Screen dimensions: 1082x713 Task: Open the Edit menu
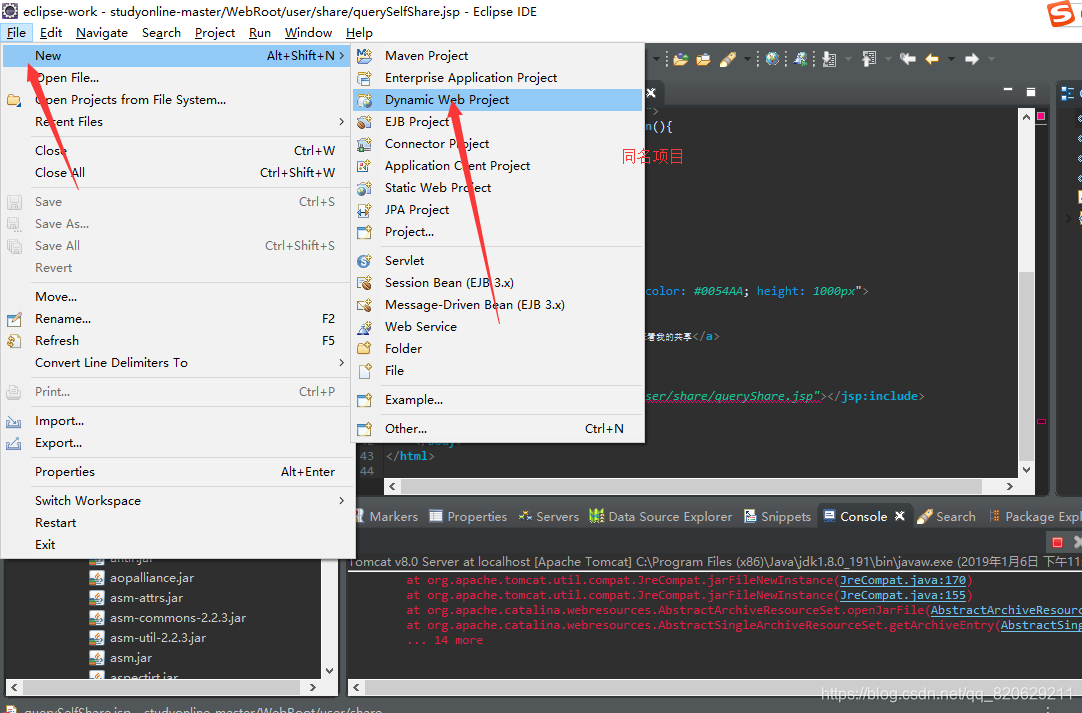50,32
